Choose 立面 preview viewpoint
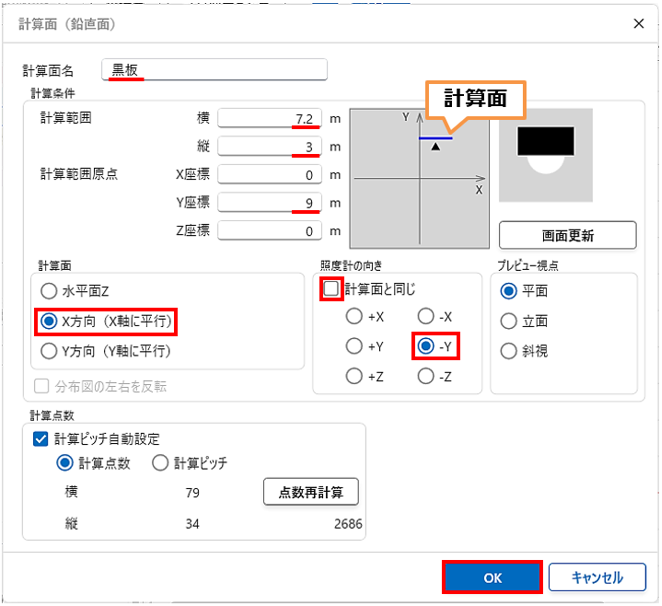 (x=508, y=321)
